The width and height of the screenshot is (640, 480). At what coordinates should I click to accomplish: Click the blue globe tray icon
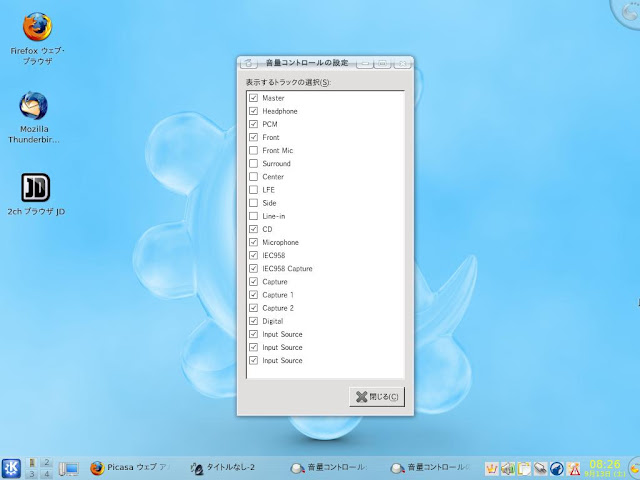click(x=557, y=469)
